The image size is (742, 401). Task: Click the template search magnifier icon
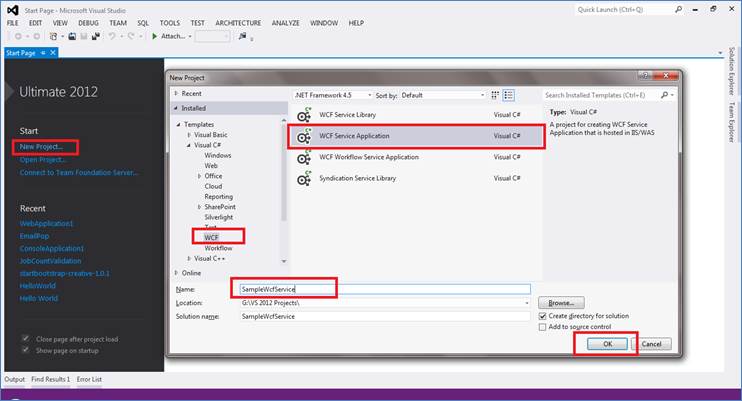pyautogui.click(x=665, y=95)
